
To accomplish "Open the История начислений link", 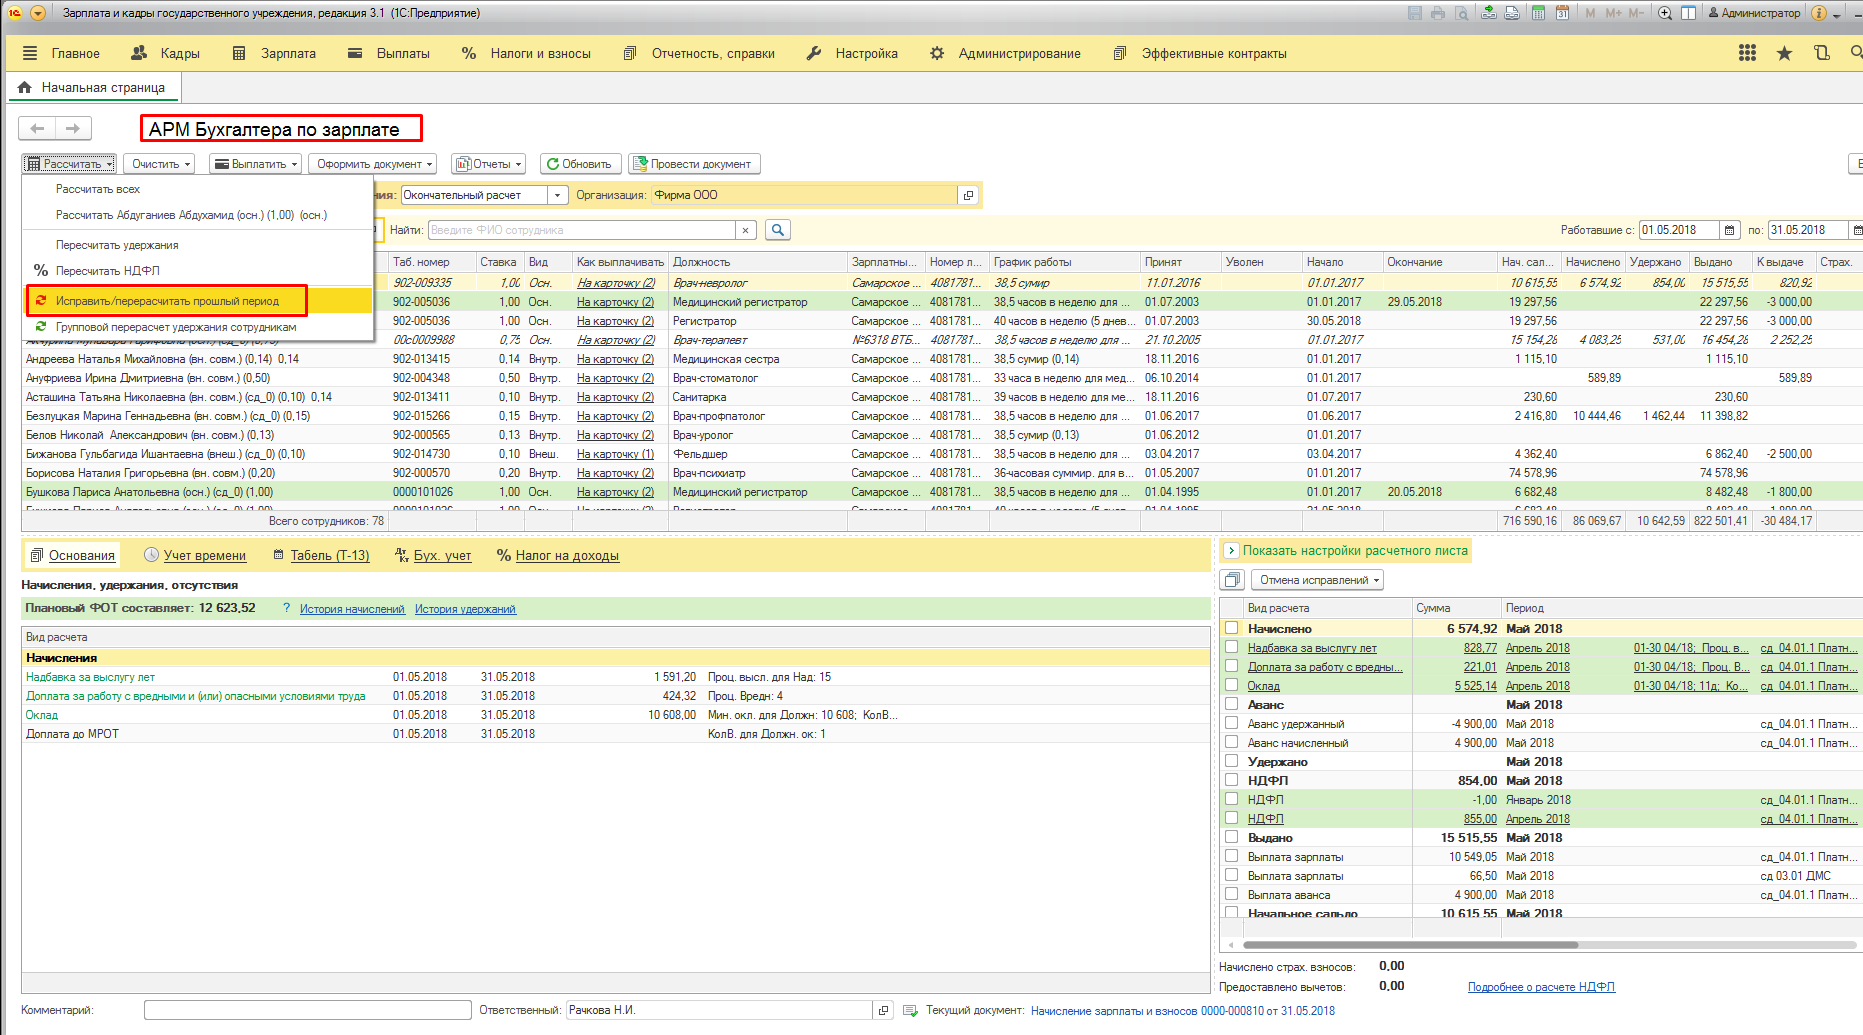I will point(352,609).
